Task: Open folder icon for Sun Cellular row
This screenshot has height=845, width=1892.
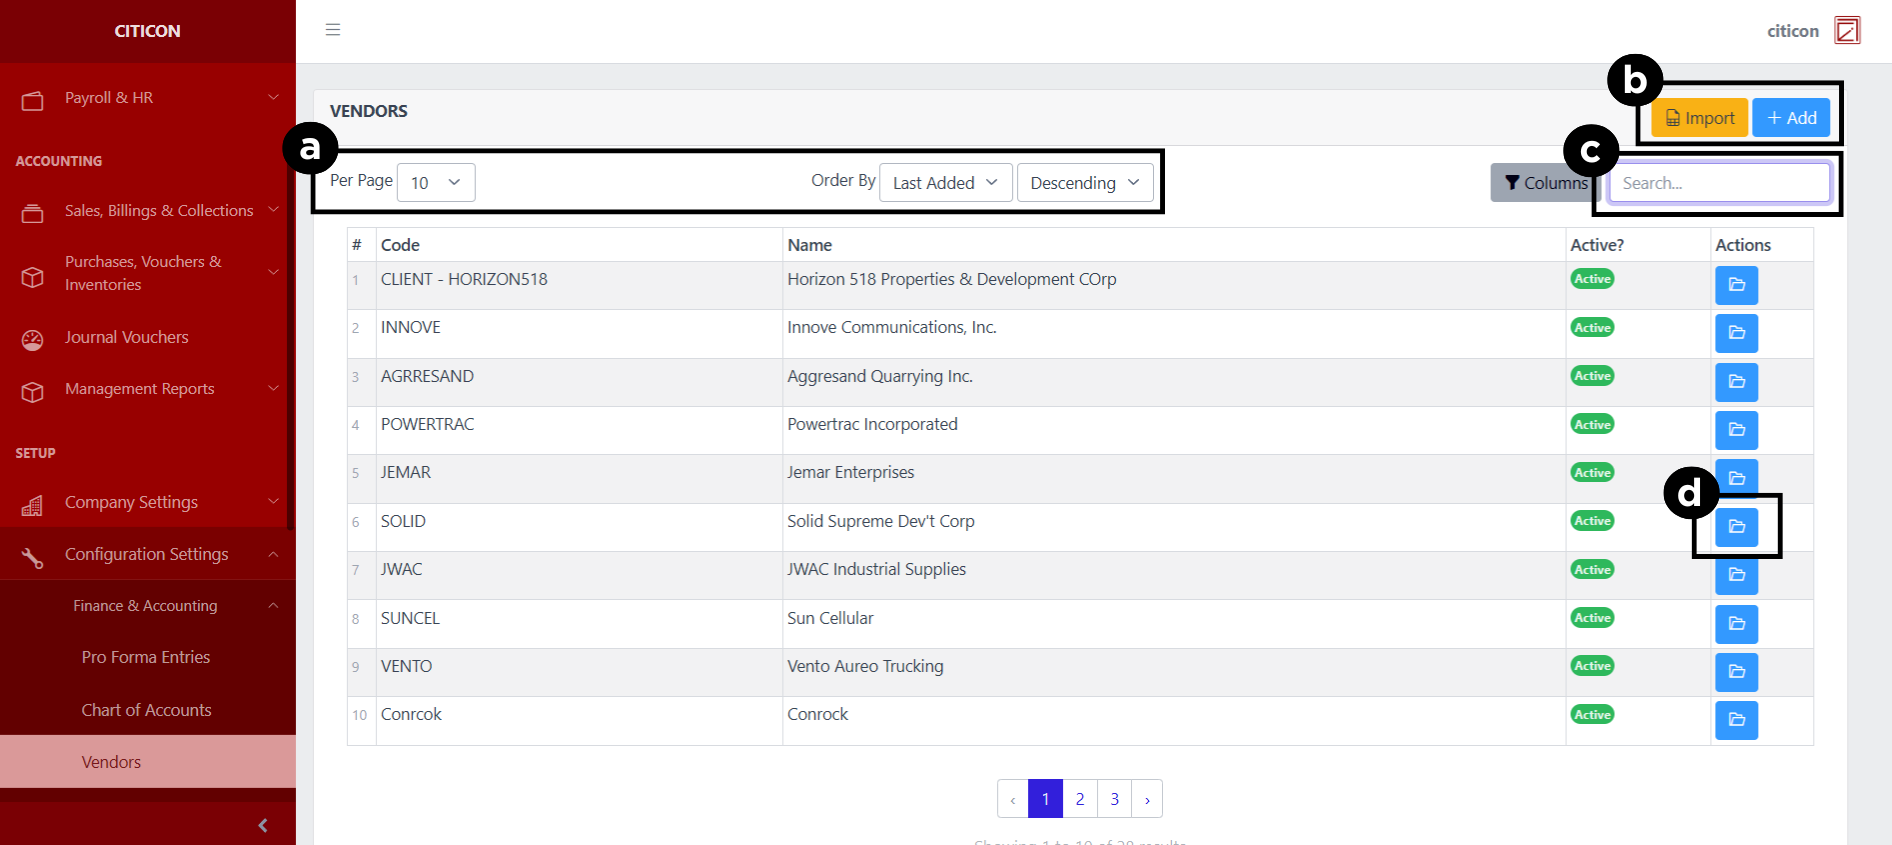Action: pos(1736,623)
